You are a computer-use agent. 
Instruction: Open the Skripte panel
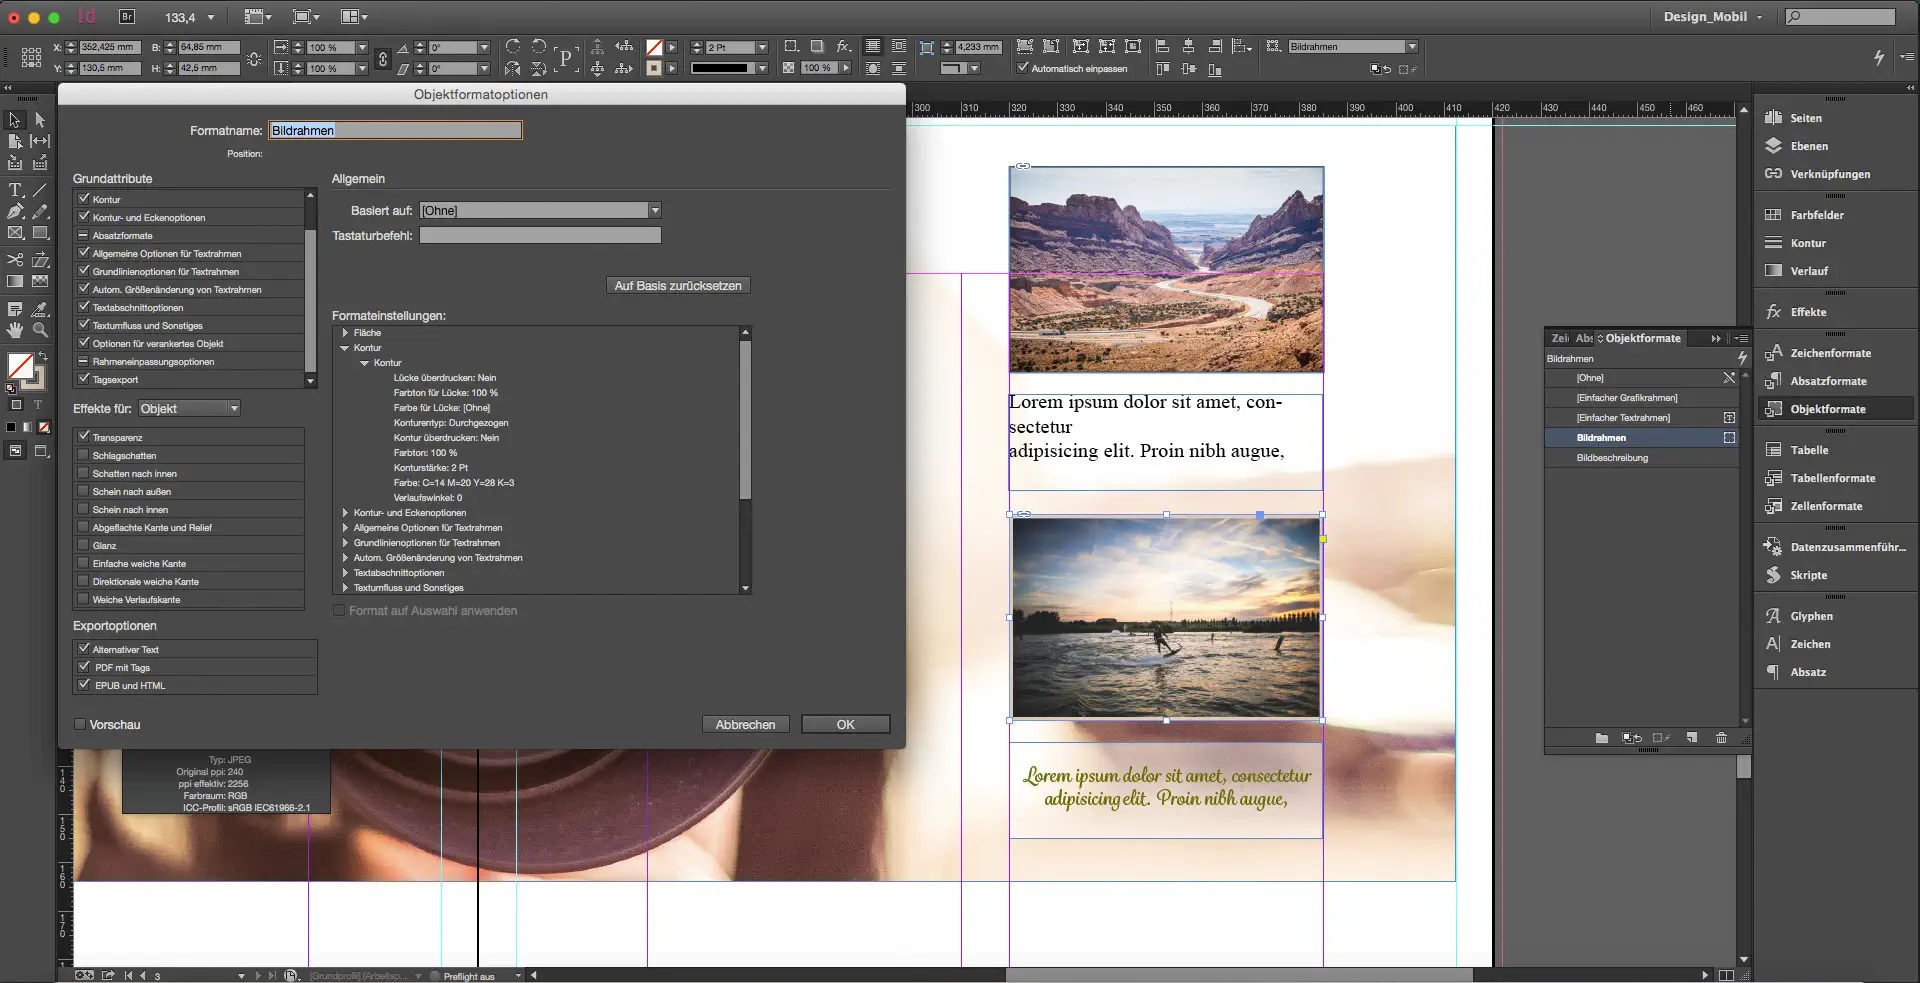click(x=1806, y=575)
